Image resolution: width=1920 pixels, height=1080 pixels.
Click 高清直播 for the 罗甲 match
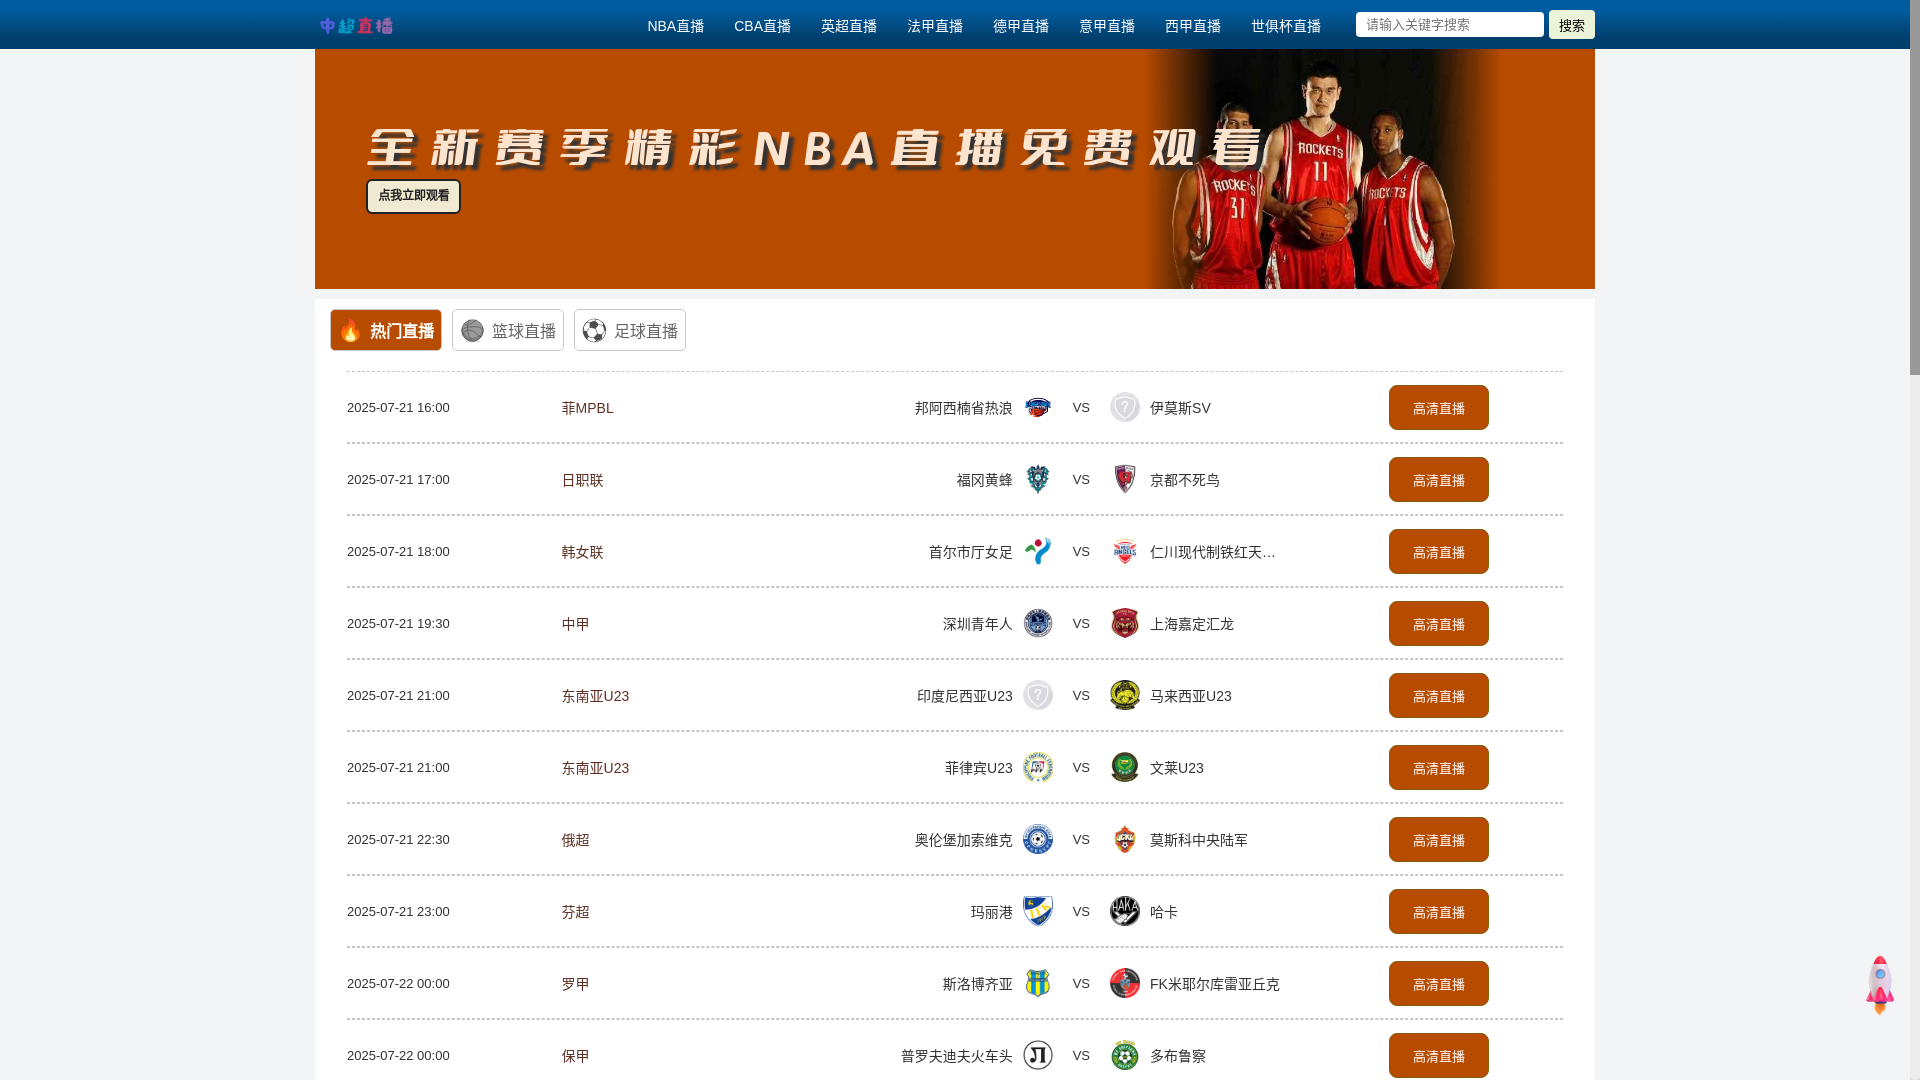point(1439,984)
